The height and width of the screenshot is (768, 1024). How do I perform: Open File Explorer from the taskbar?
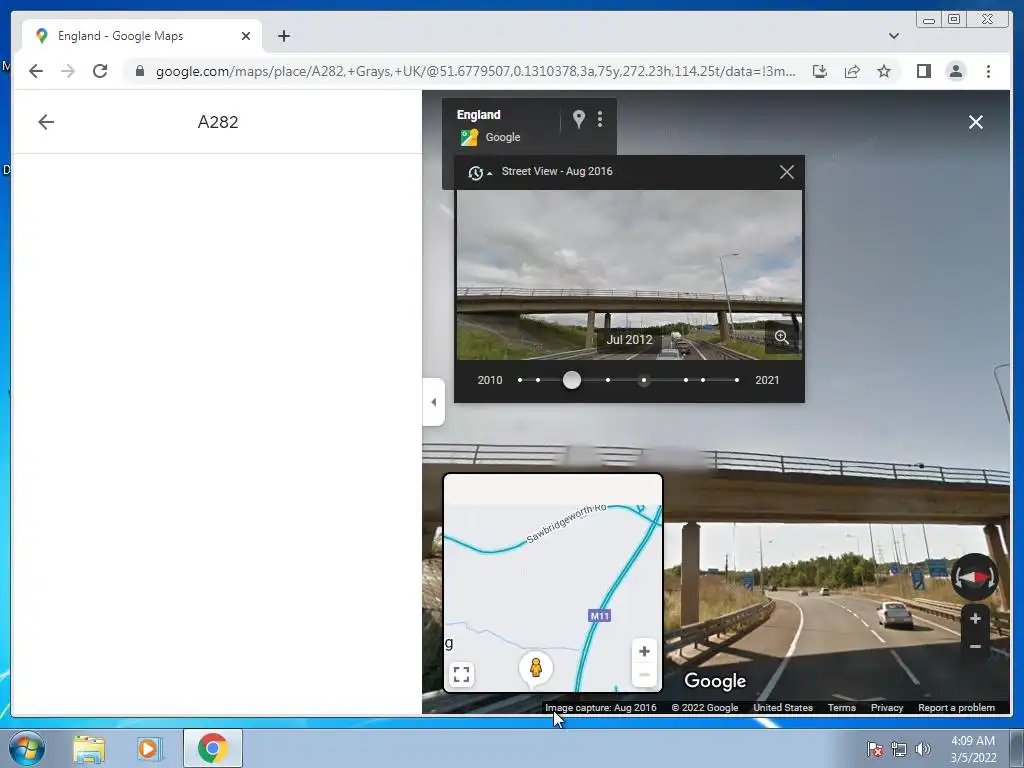89,749
